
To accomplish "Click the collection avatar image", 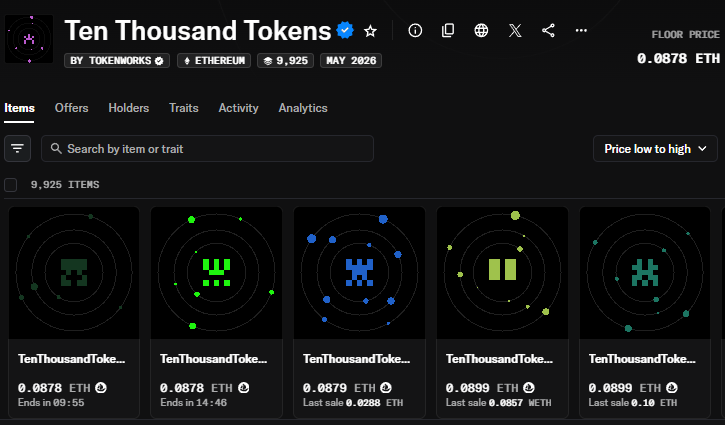I will 29,39.
